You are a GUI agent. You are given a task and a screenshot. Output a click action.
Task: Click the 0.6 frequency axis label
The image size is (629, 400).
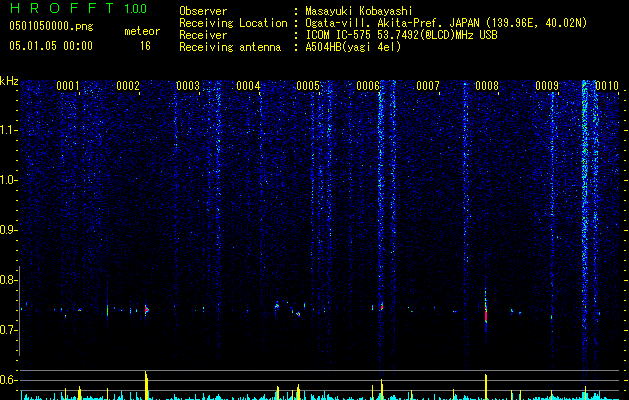tap(8, 380)
